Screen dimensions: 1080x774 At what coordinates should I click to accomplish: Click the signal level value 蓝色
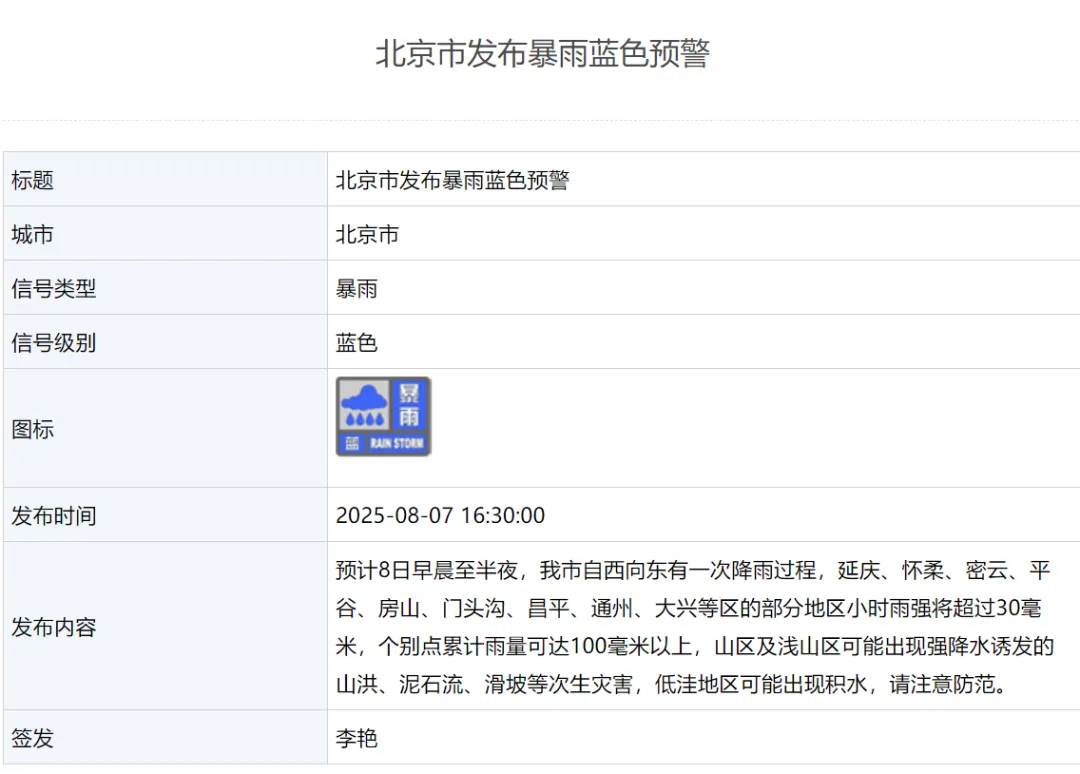point(357,342)
